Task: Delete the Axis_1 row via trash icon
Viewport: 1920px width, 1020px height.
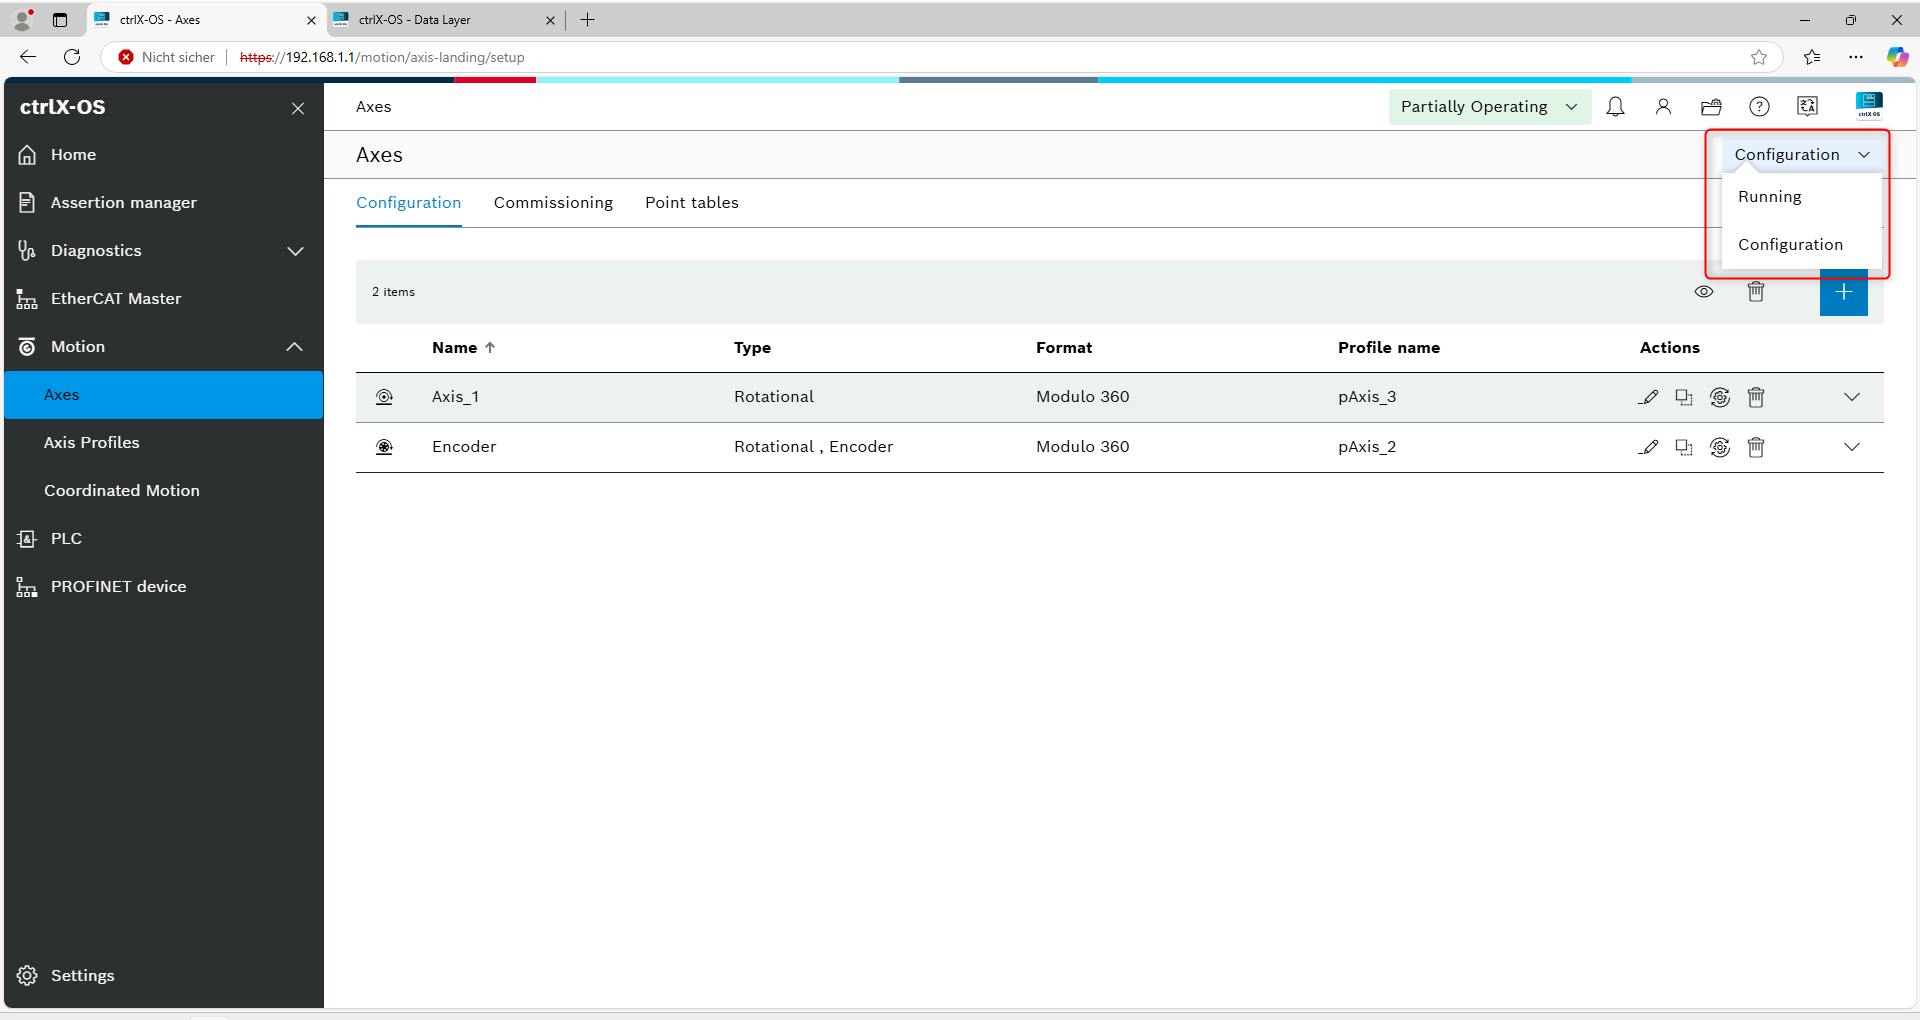Action: 1755,397
